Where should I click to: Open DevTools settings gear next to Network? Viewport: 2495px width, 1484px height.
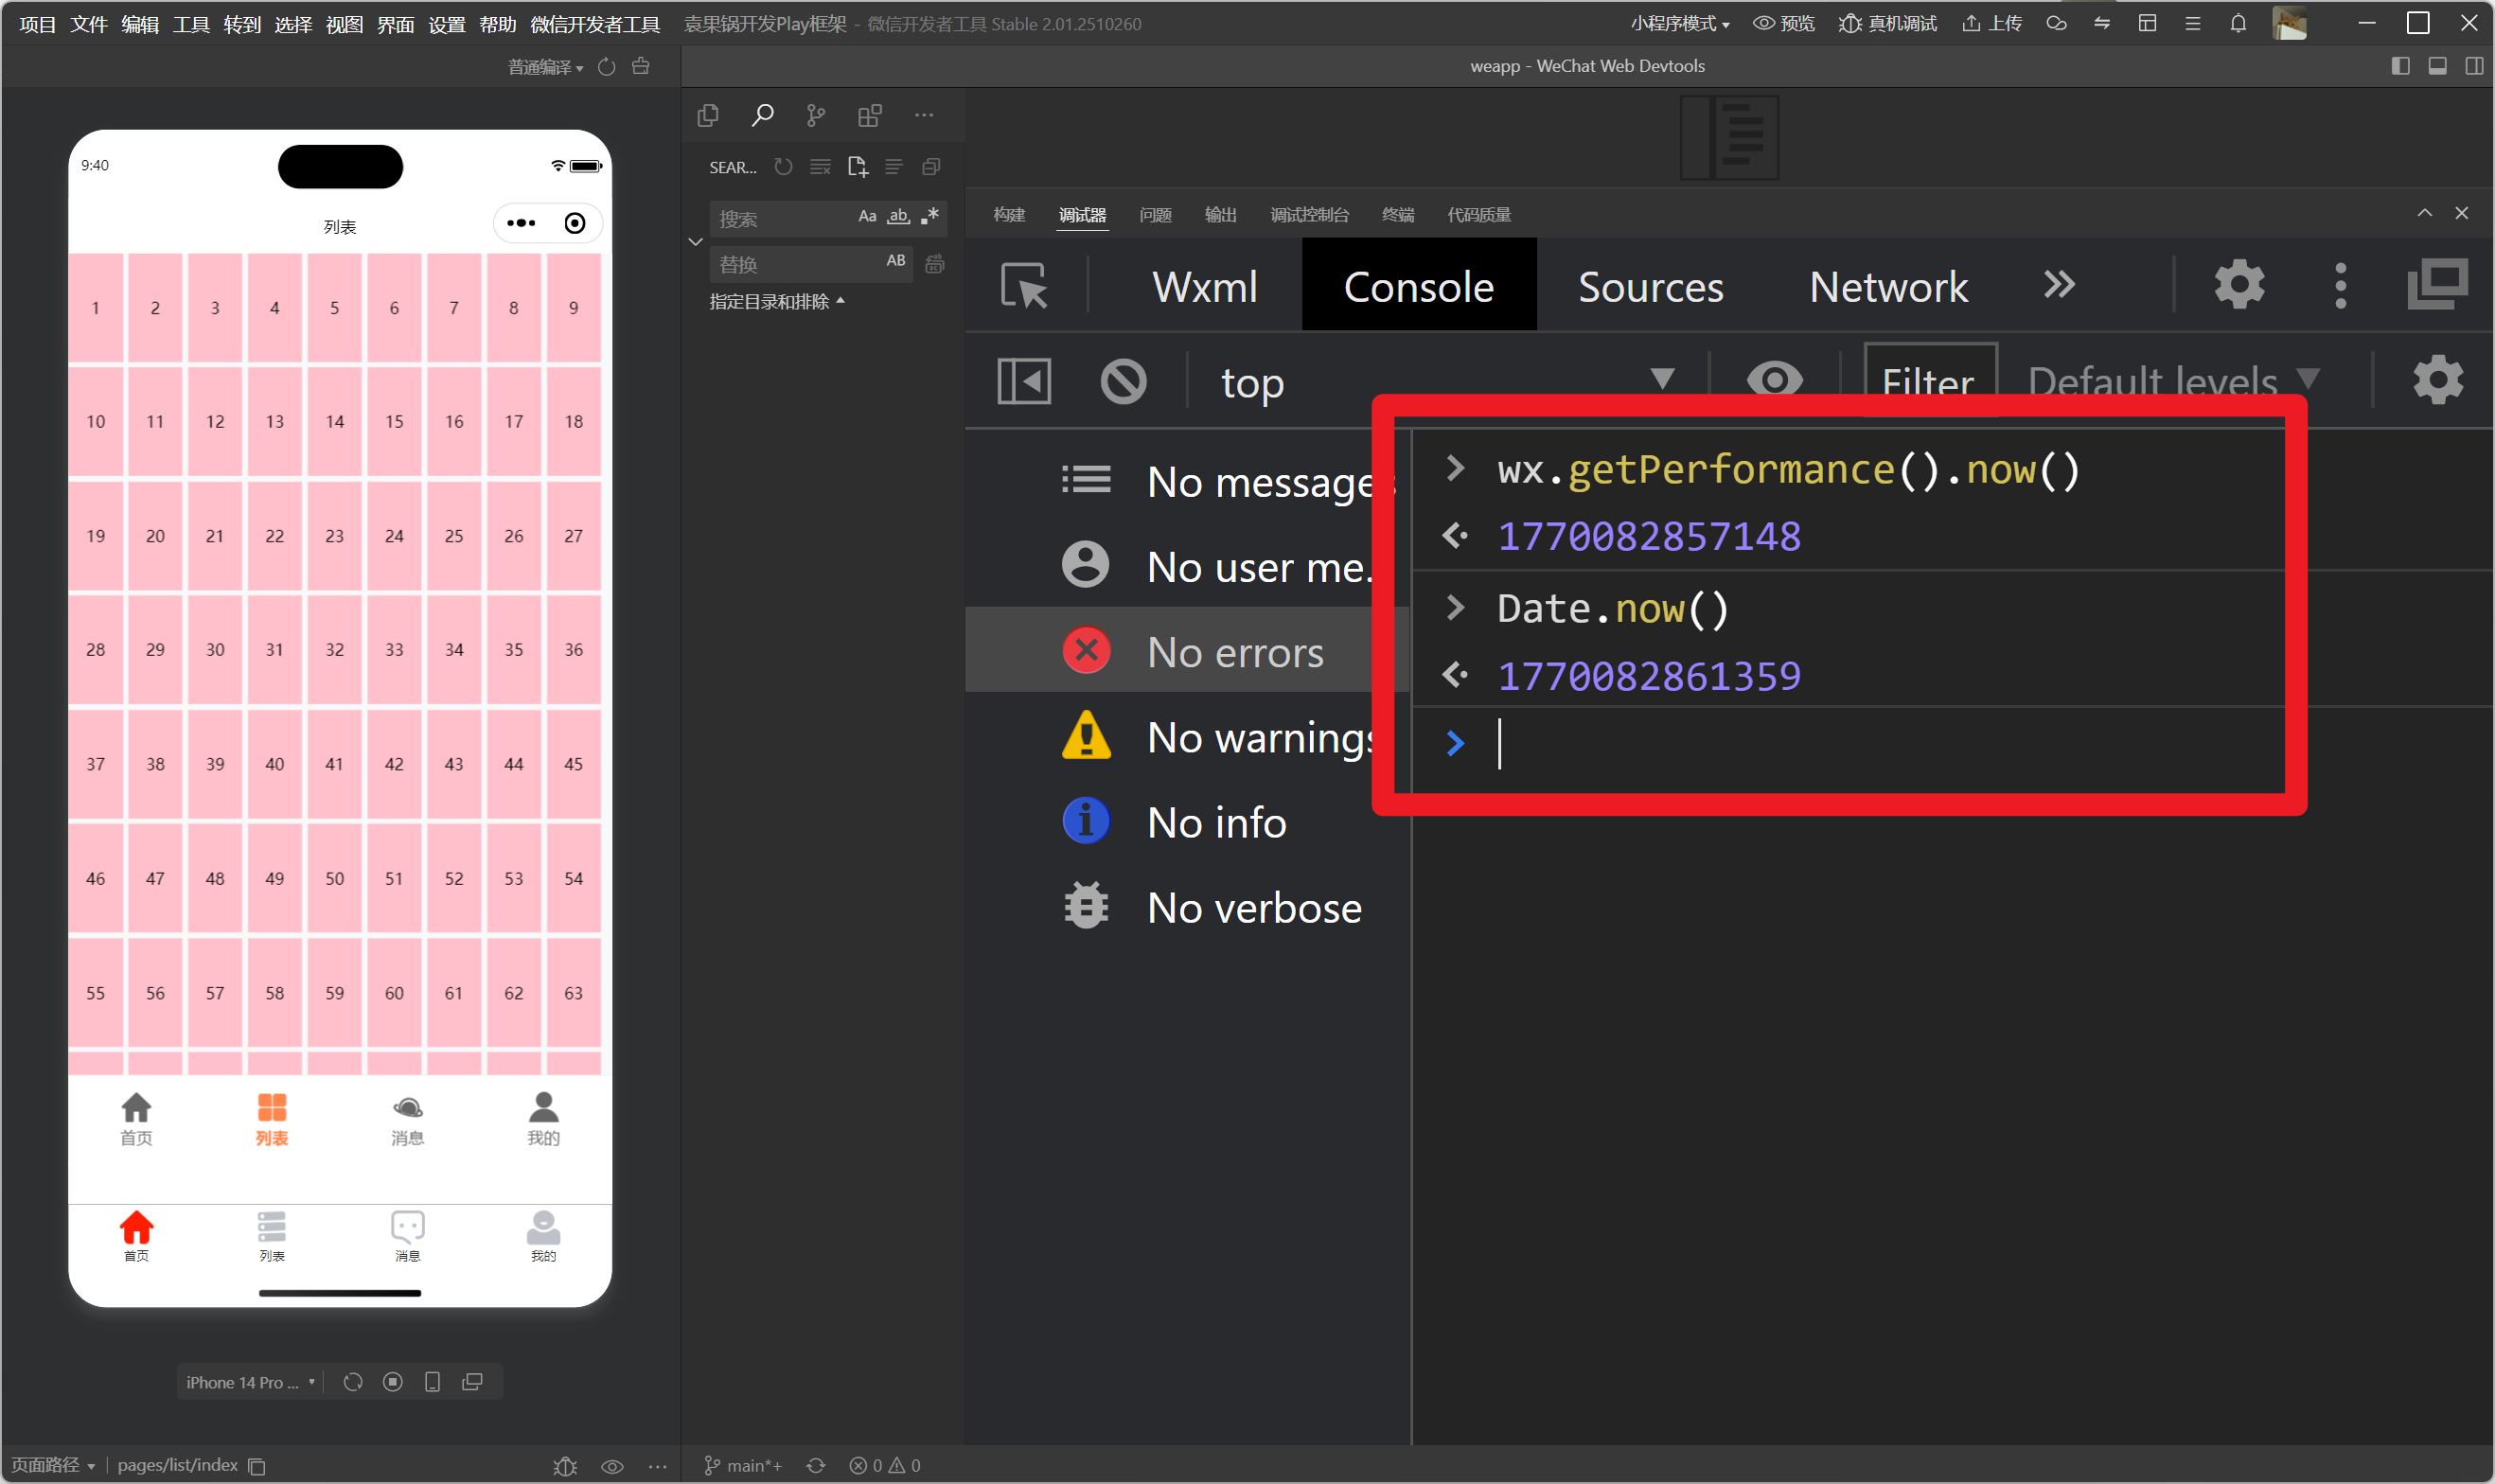coord(2238,286)
